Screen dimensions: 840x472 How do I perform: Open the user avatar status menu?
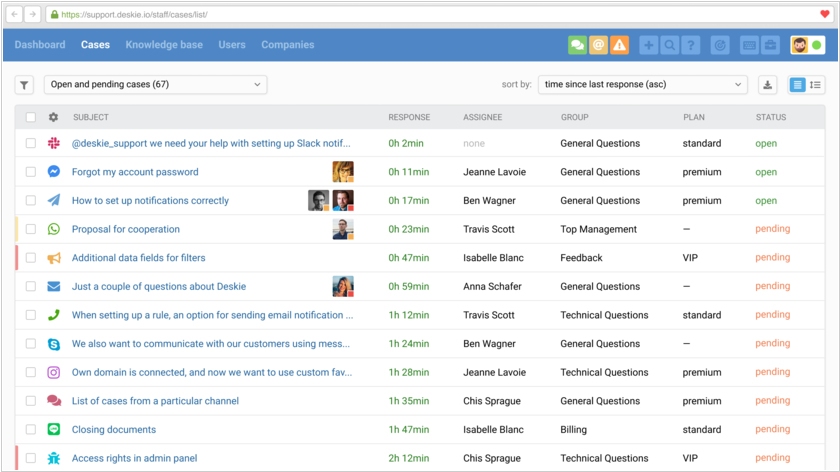(807, 45)
